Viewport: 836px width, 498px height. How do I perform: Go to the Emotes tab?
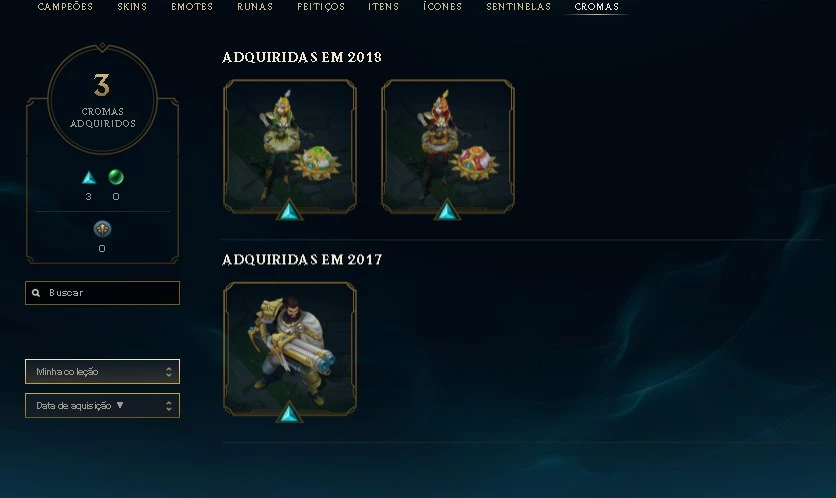tap(192, 6)
